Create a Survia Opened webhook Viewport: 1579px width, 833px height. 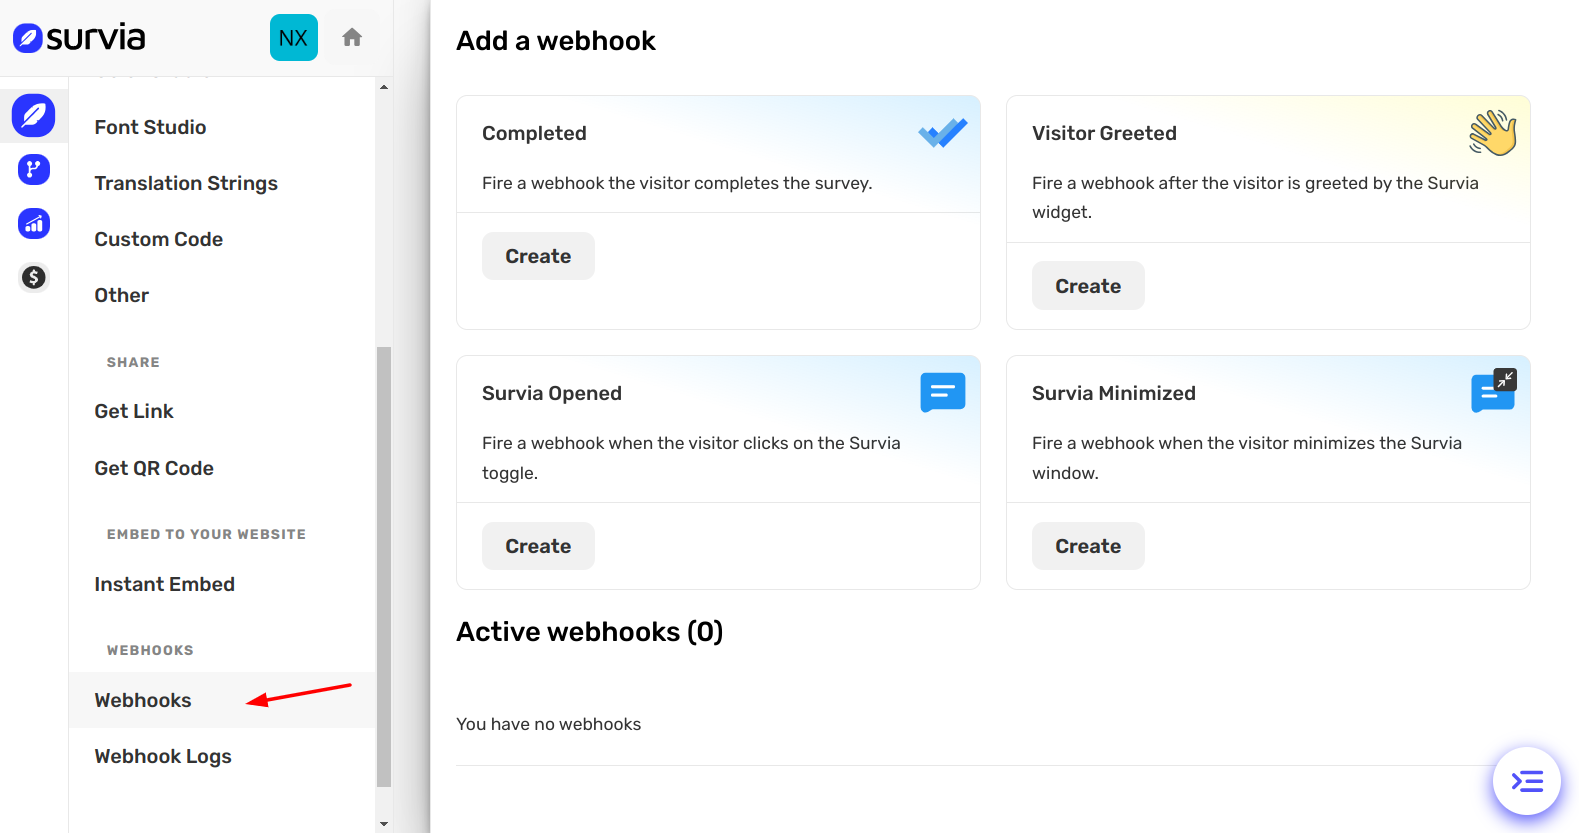pos(538,546)
